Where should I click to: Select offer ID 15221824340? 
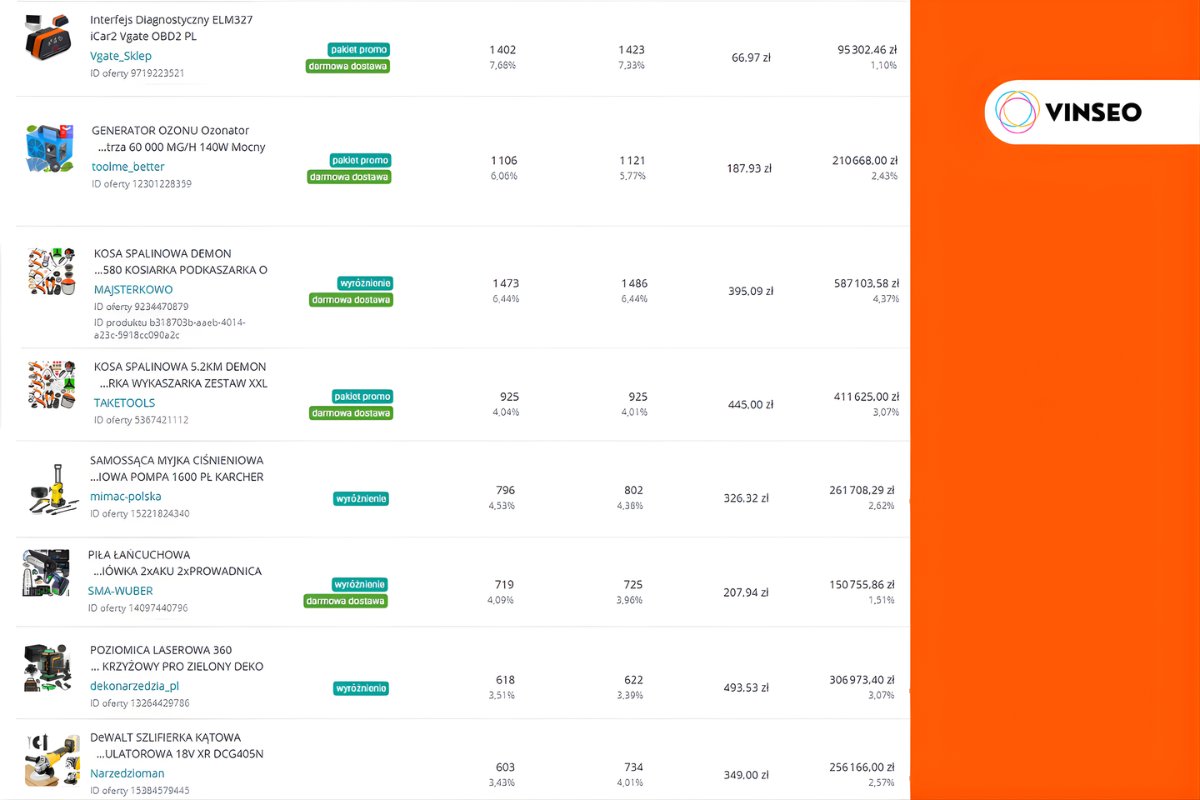(140, 513)
